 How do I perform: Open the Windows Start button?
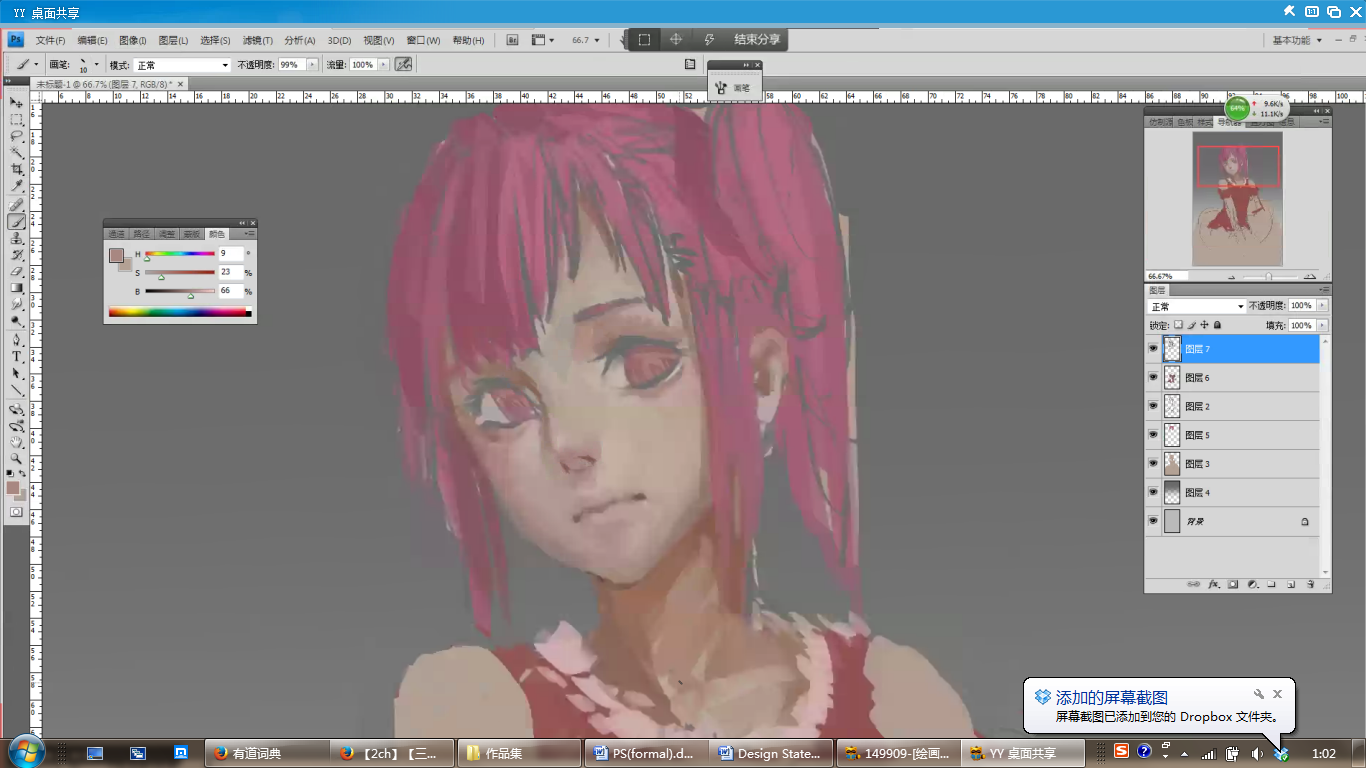tap(26, 751)
